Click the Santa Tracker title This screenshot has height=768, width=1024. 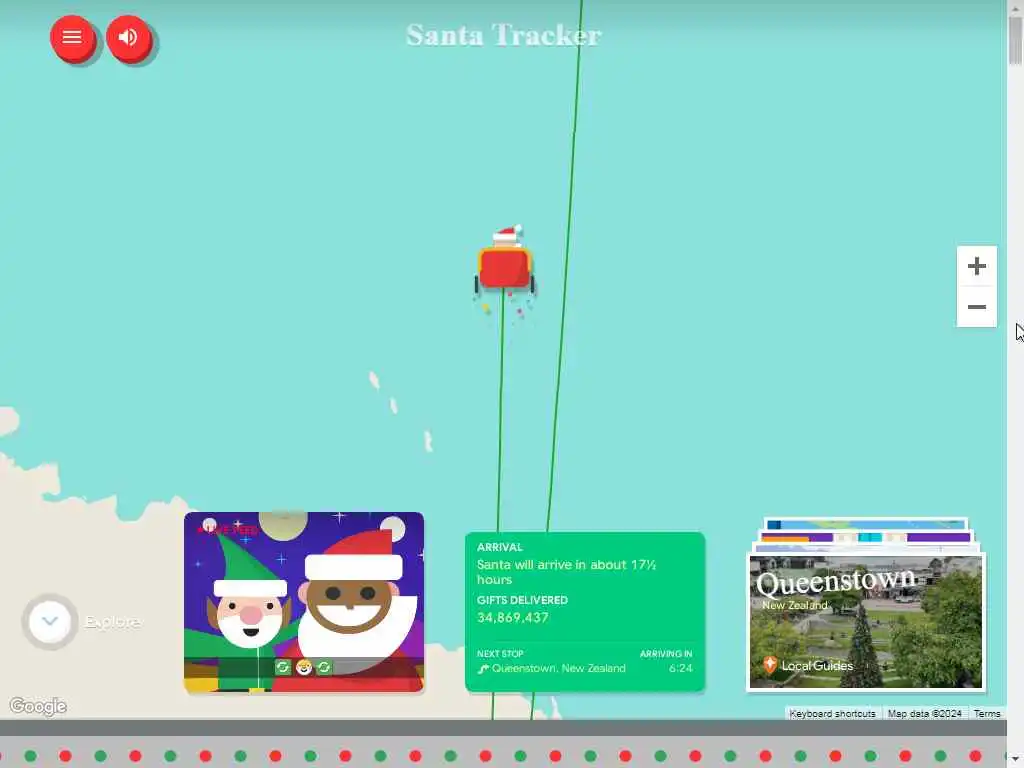tap(504, 35)
